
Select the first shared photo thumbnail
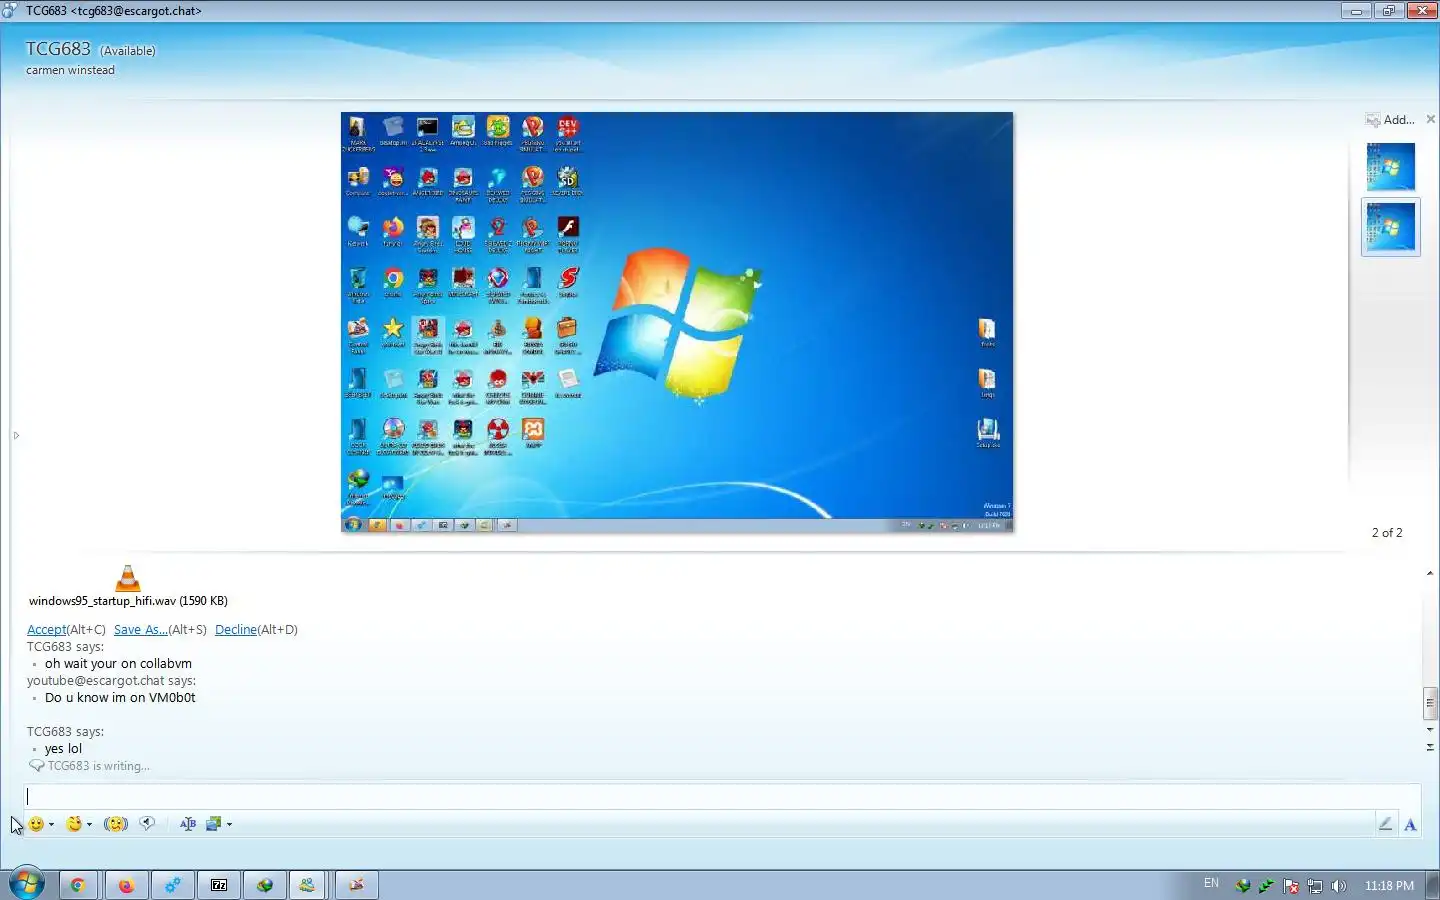coord(1390,167)
